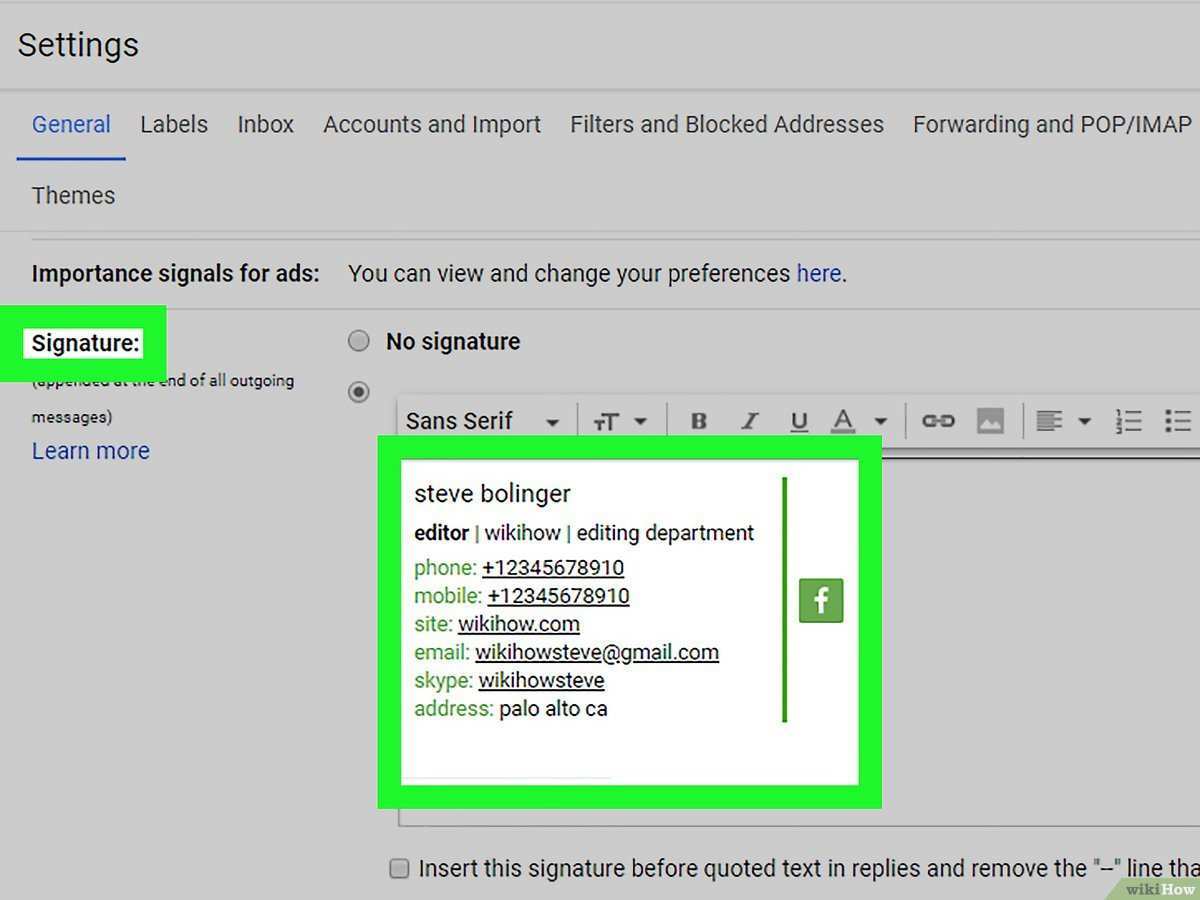Open the Sans Serif font dropdown

click(x=482, y=421)
